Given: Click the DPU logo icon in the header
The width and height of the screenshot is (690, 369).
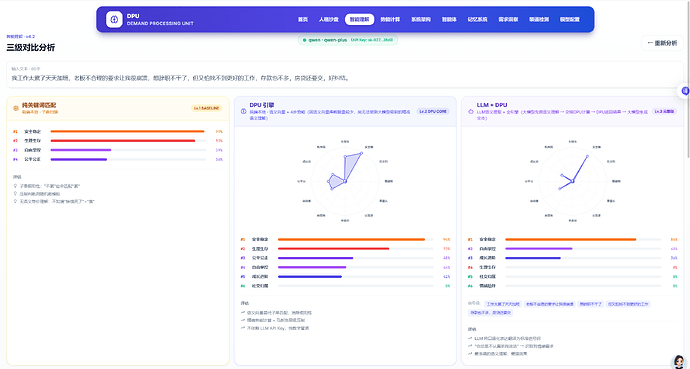Looking at the screenshot, I should (114, 19).
